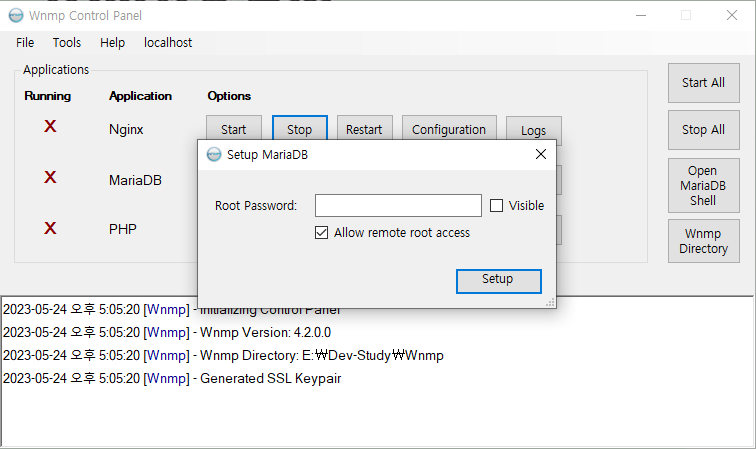Click the Start All button
Screen dimensions: 756x449
703,83
